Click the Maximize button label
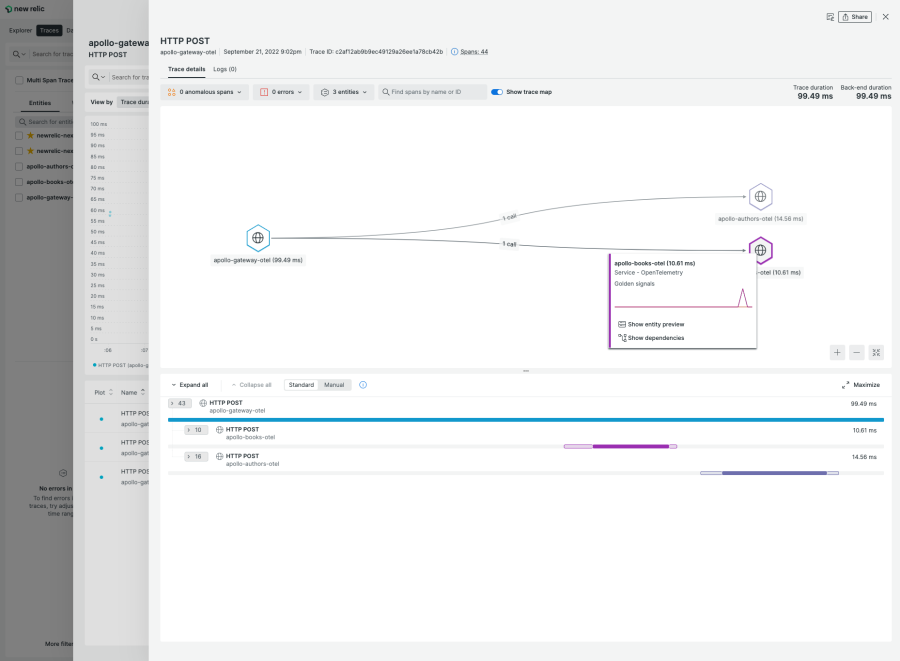Viewport: 900px width, 661px height. (x=866, y=385)
